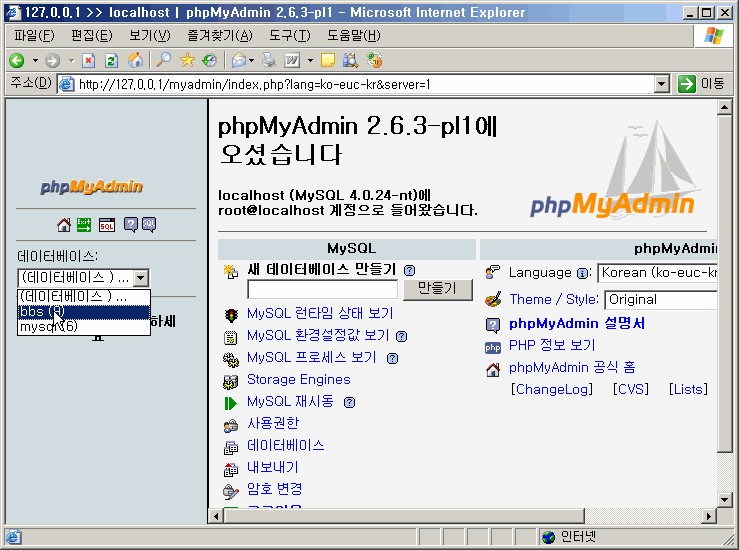Click the 만들기 create button
Image resolution: width=739 pixels, height=550 pixels.
437,289
